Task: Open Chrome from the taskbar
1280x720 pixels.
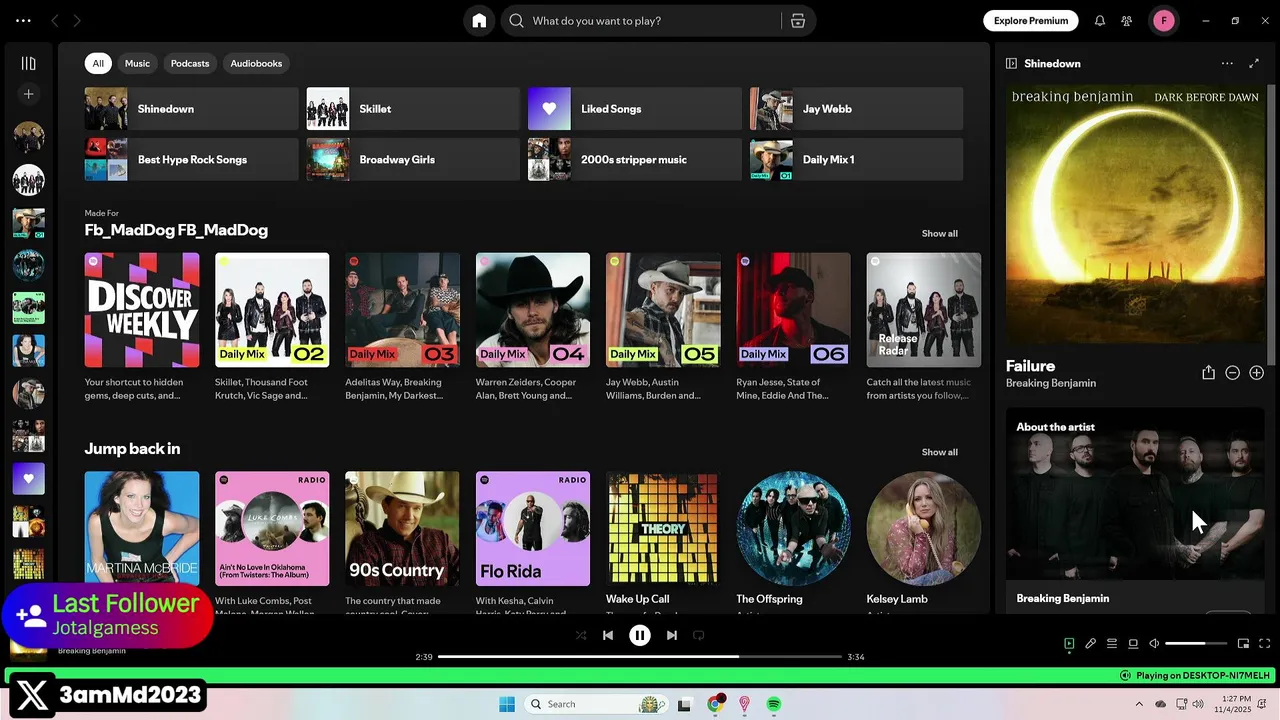Action: coord(715,704)
